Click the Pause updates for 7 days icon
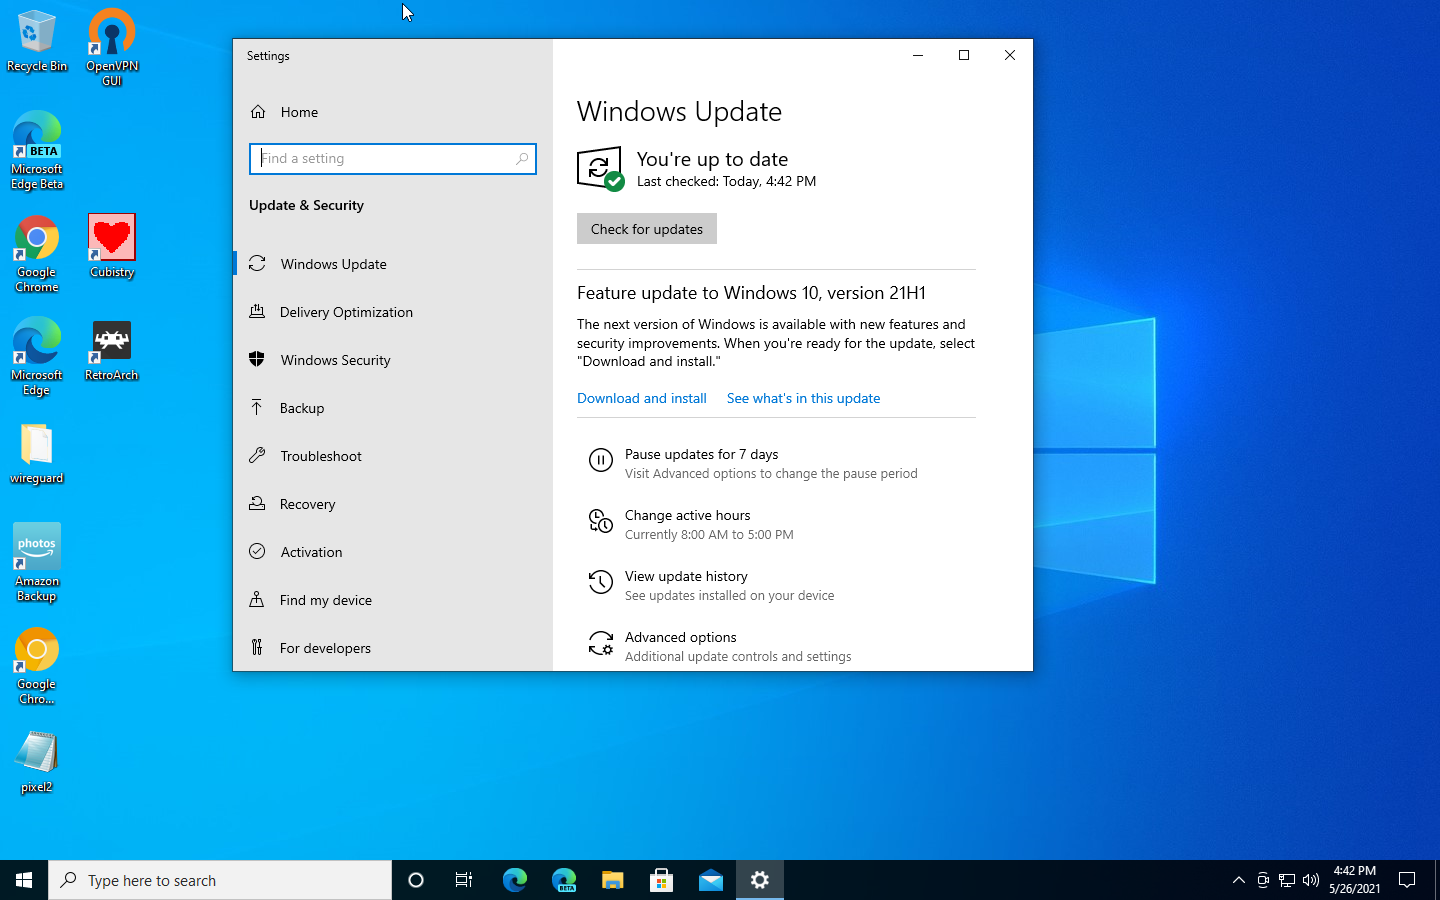The width and height of the screenshot is (1440, 900). click(600, 460)
